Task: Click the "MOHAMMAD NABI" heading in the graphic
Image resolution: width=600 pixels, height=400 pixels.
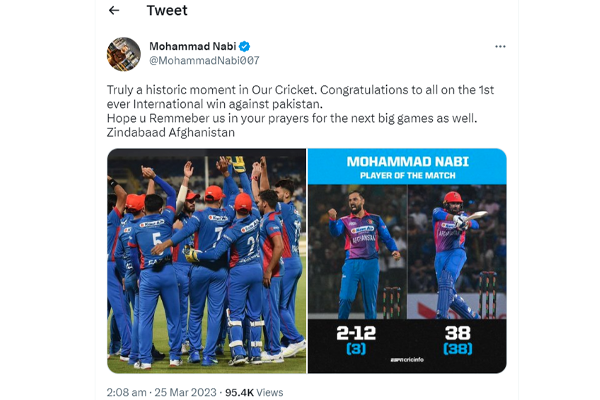Action: pyautogui.click(x=406, y=161)
